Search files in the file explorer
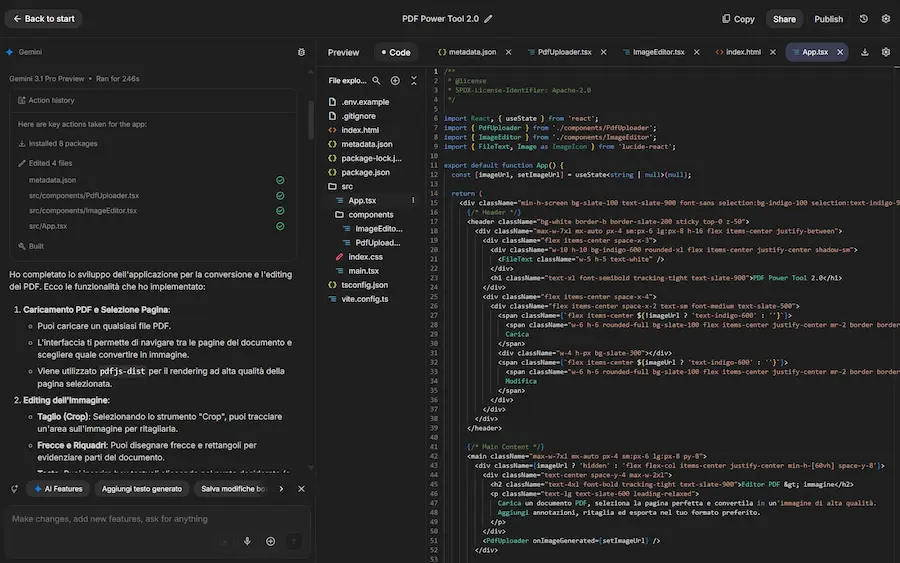 coord(377,80)
